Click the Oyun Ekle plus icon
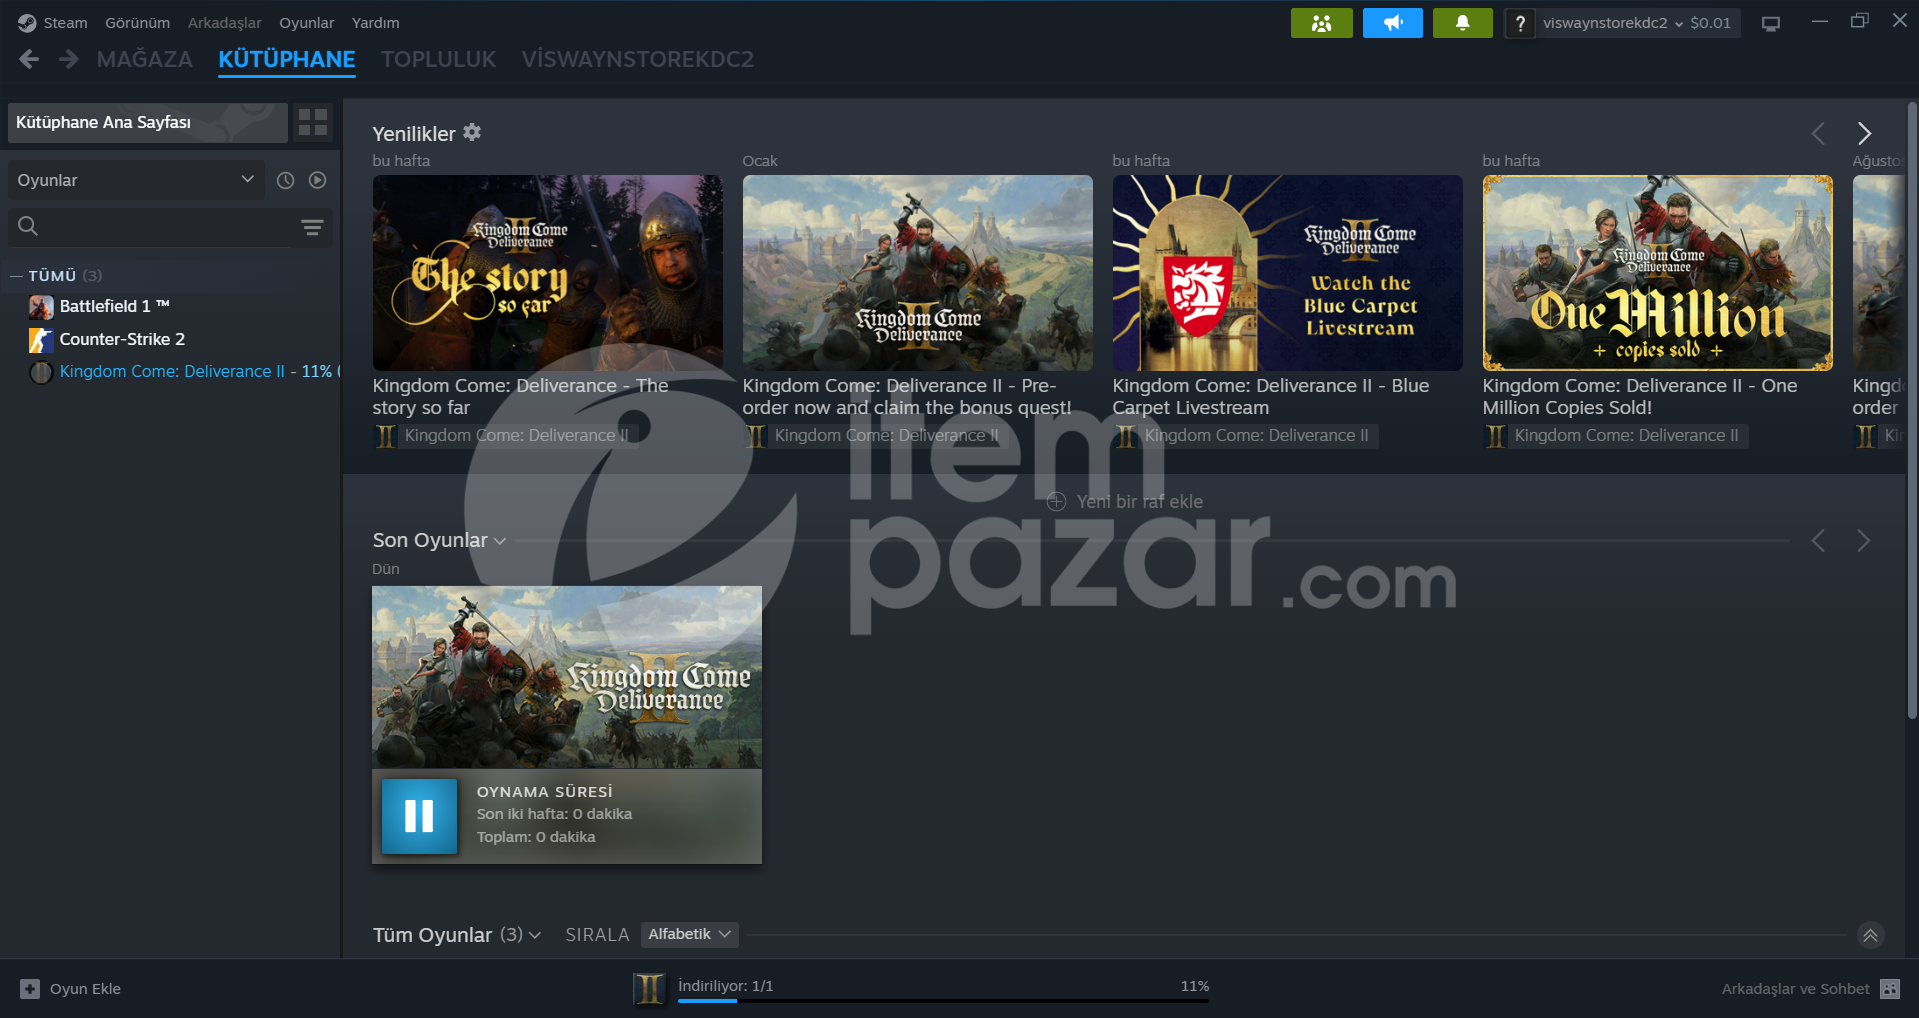1919x1018 pixels. [x=30, y=989]
